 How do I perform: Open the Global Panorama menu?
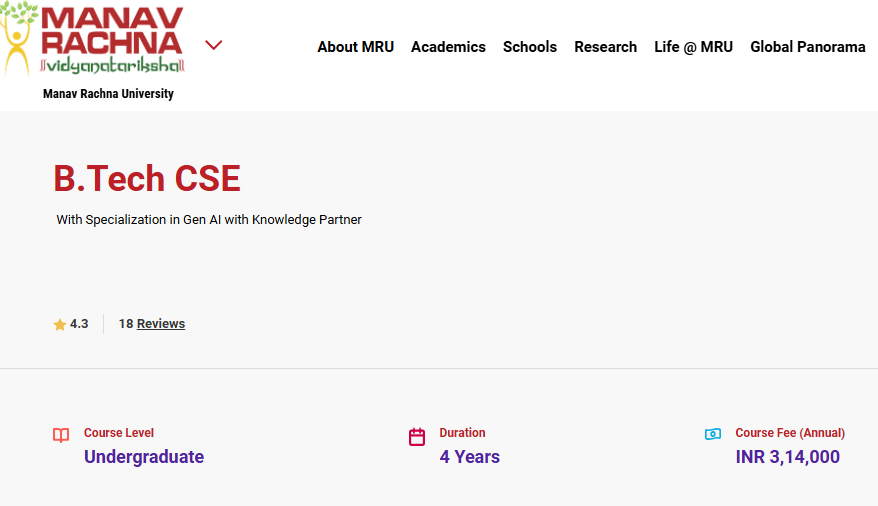click(x=807, y=47)
